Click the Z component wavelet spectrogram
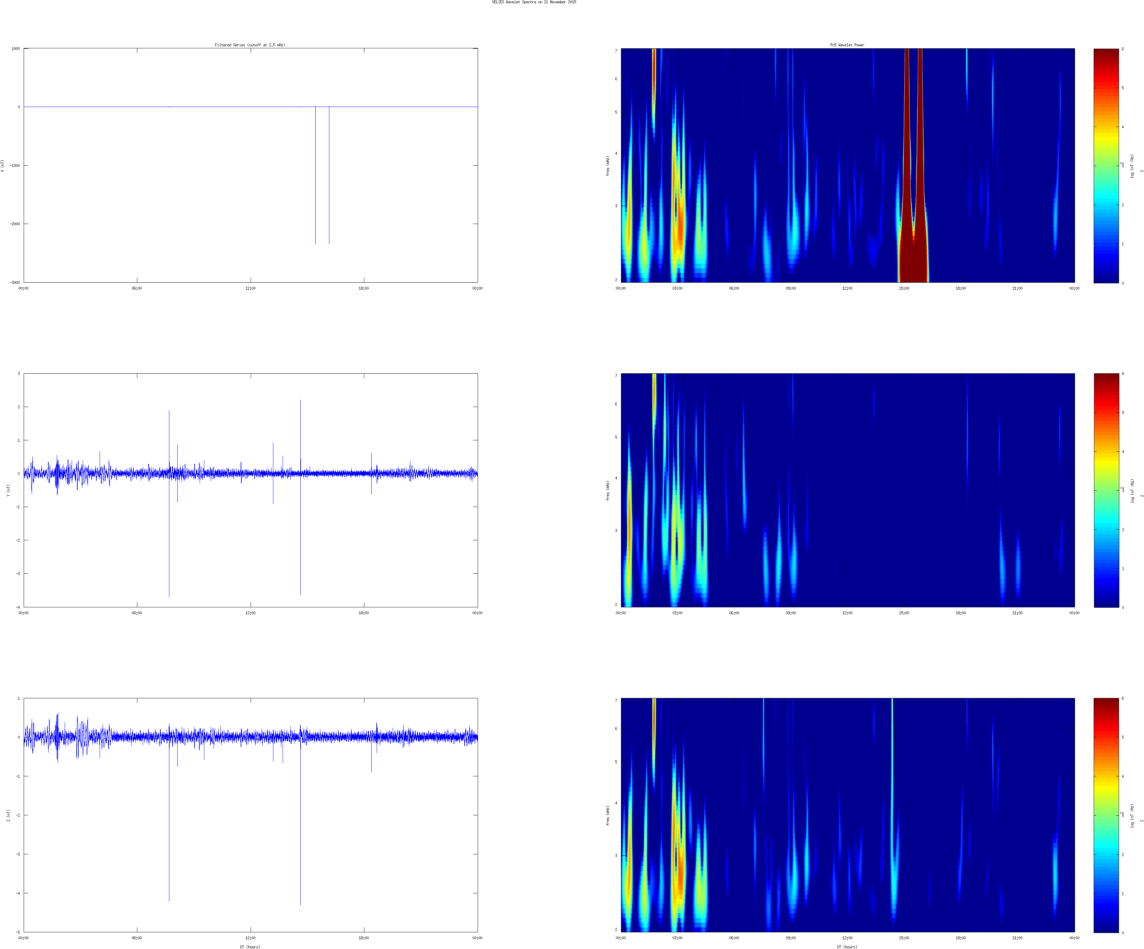1144x949 pixels. [x=847, y=815]
